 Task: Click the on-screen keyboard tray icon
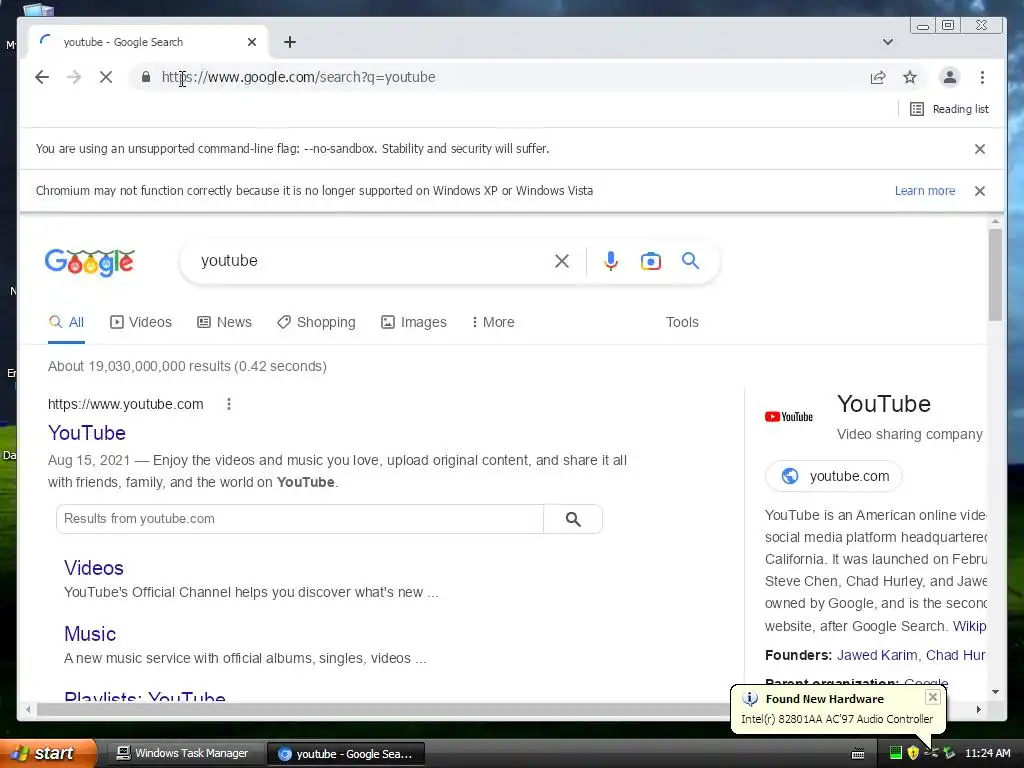pyautogui.click(x=858, y=754)
